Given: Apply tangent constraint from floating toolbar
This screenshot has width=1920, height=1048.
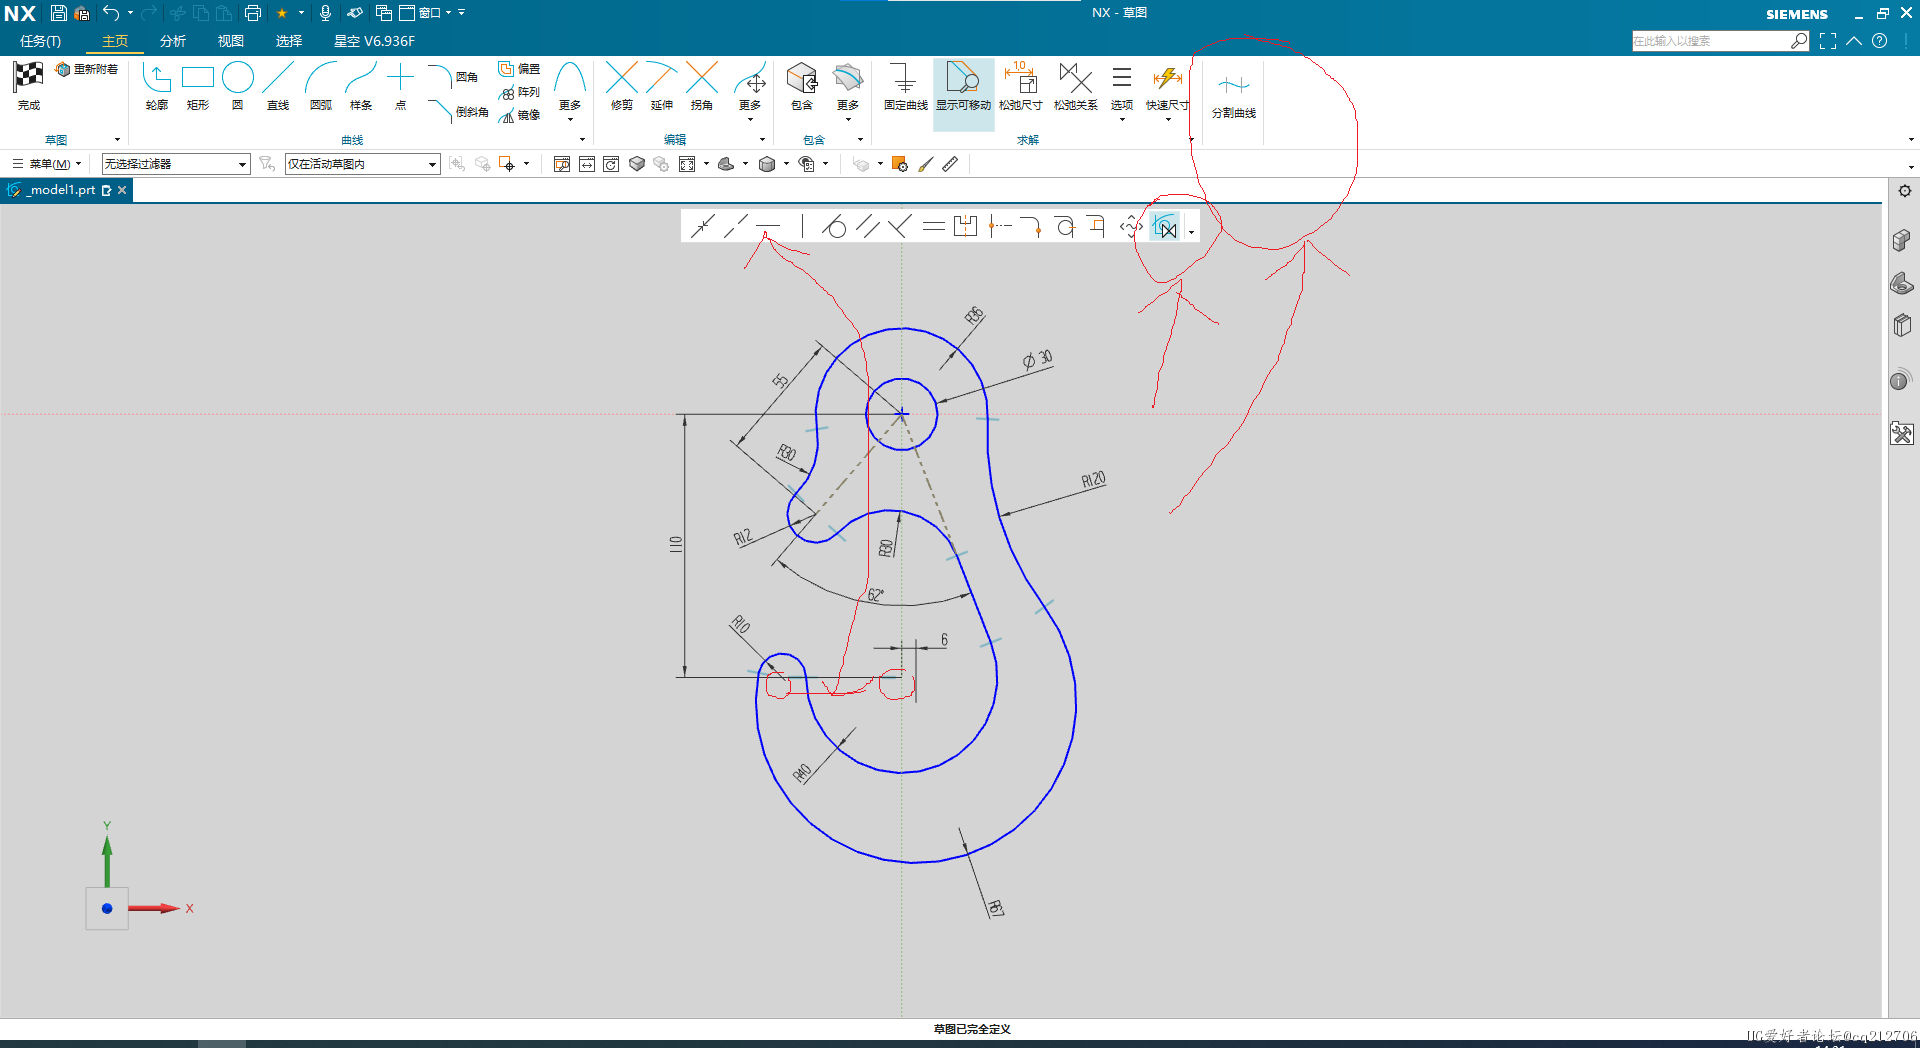Looking at the screenshot, I should click(834, 226).
